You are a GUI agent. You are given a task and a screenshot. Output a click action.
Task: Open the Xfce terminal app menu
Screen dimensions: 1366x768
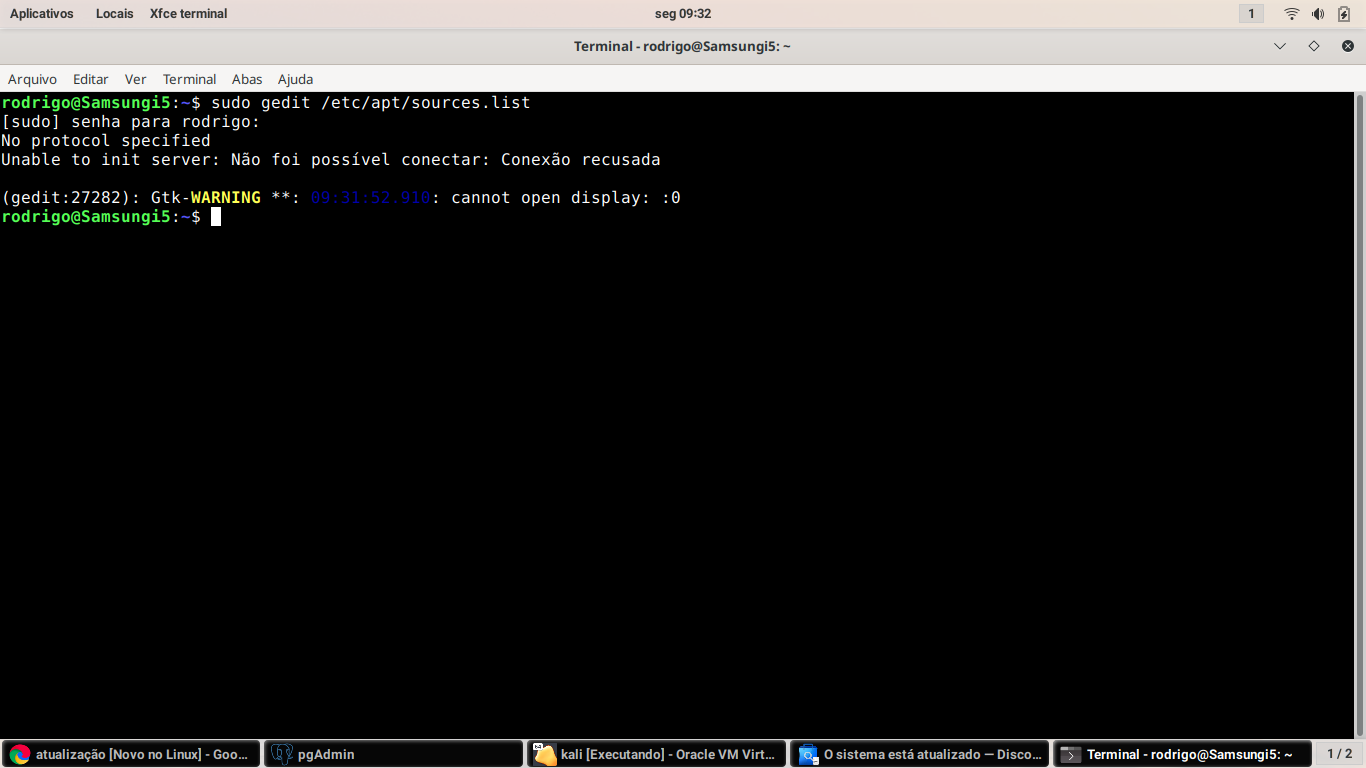[188, 14]
